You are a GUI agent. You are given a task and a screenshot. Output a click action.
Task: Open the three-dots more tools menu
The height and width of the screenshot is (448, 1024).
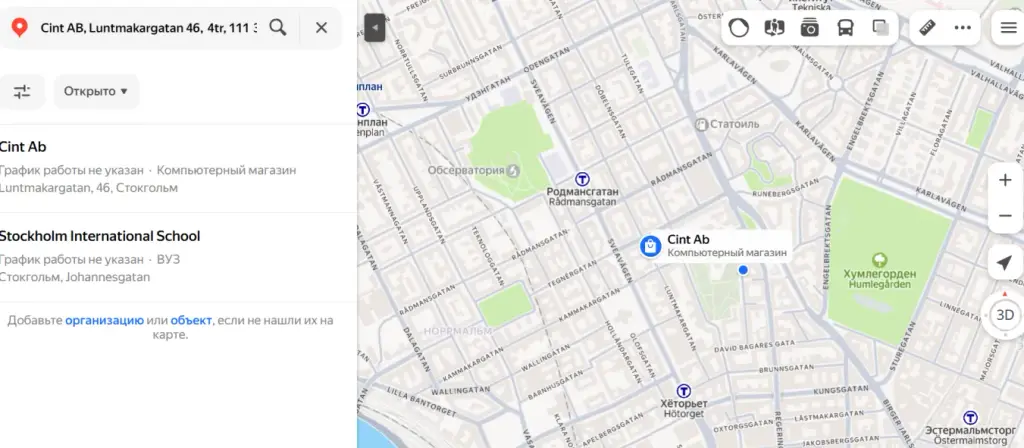(963, 28)
